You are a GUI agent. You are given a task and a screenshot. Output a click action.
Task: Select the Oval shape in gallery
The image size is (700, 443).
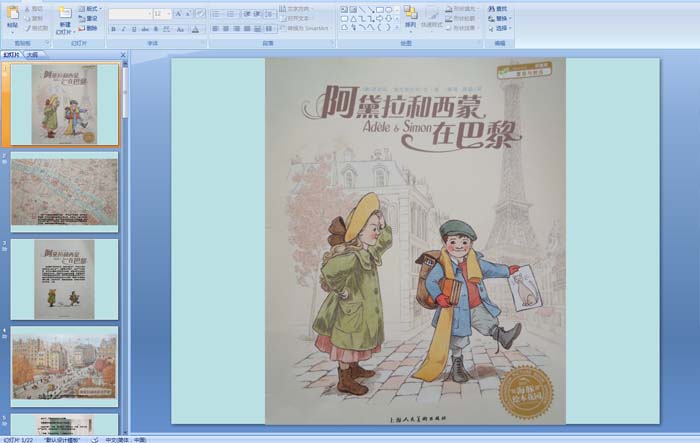[x=388, y=10]
